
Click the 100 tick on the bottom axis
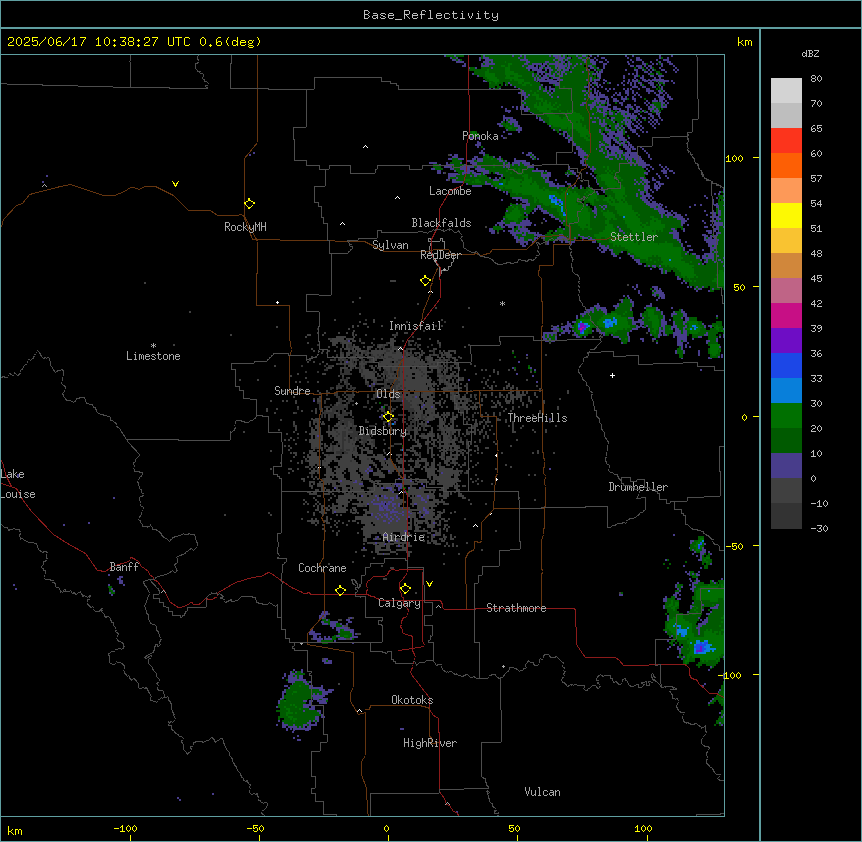pyautogui.click(x=643, y=829)
